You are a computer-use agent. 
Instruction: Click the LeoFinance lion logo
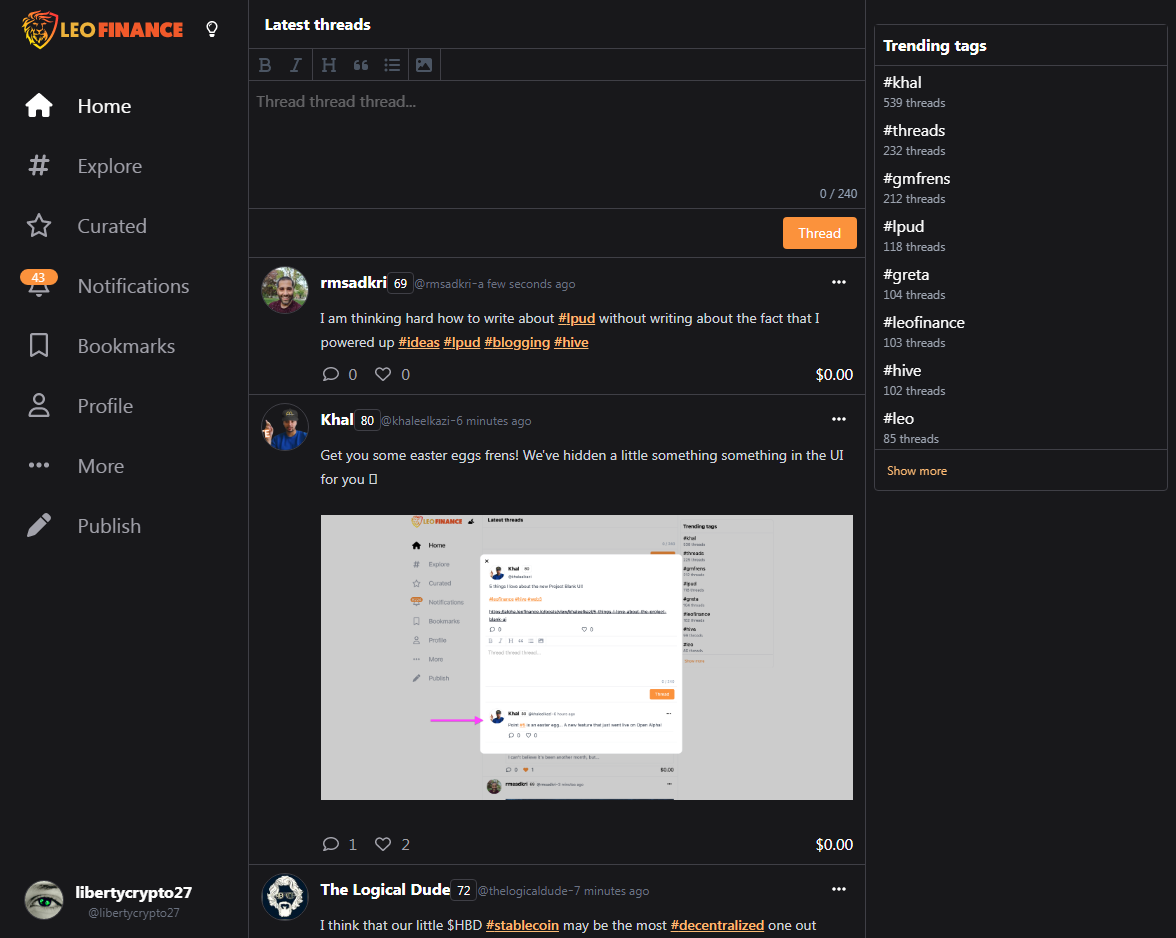(x=103, y=29)
